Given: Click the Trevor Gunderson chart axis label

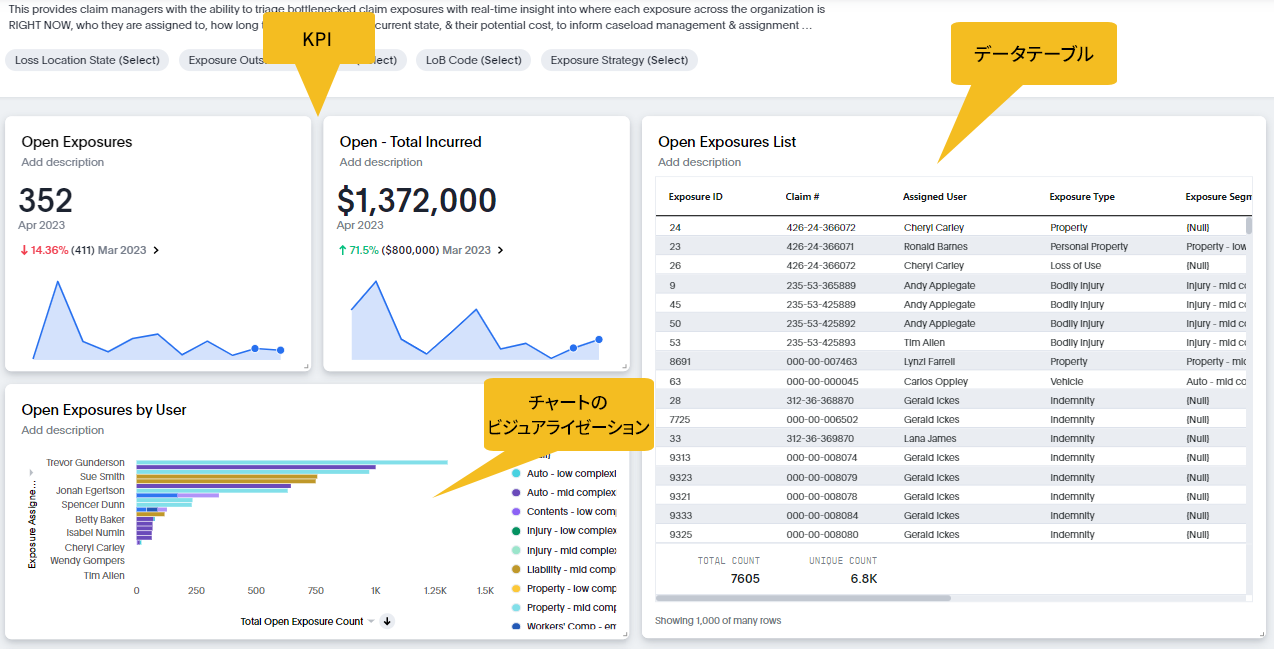Looking at the screenshot, I should (x=85, y=462).
